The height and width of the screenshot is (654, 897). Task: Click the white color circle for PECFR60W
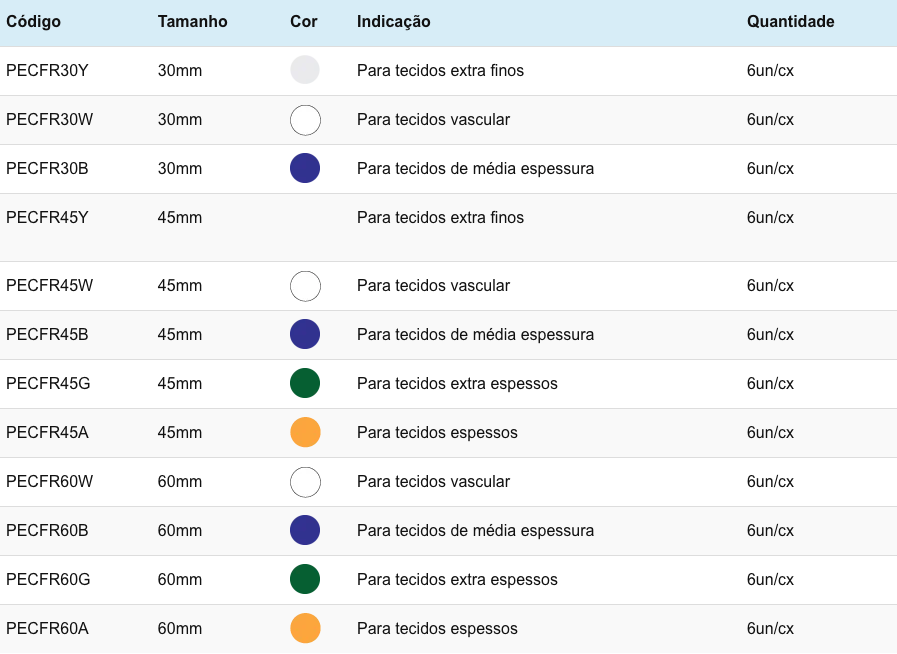(305, 482)
